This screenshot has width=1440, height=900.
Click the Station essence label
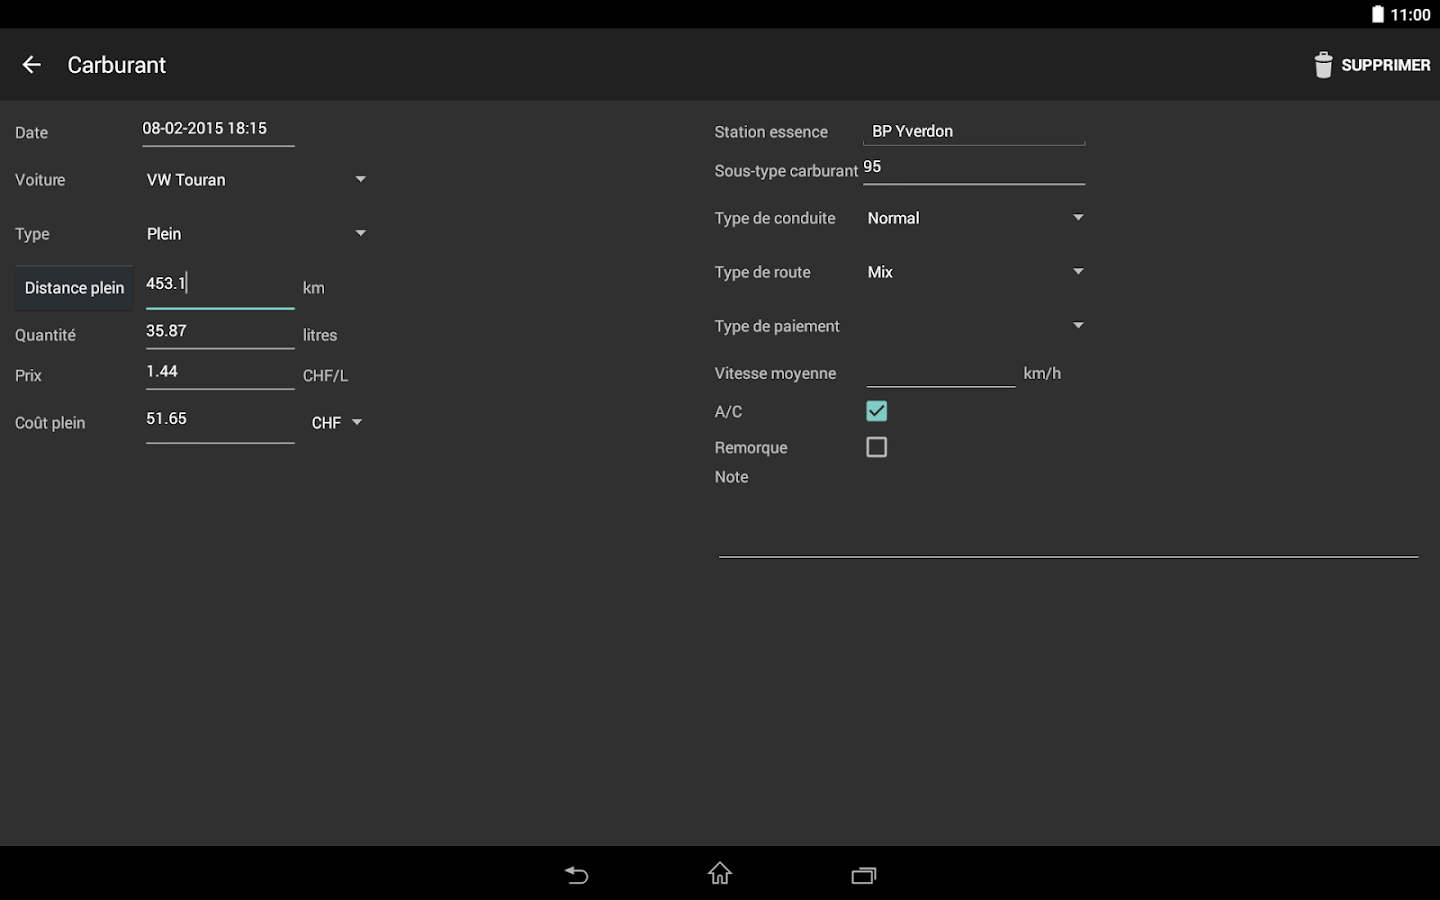tap(771, 132)
